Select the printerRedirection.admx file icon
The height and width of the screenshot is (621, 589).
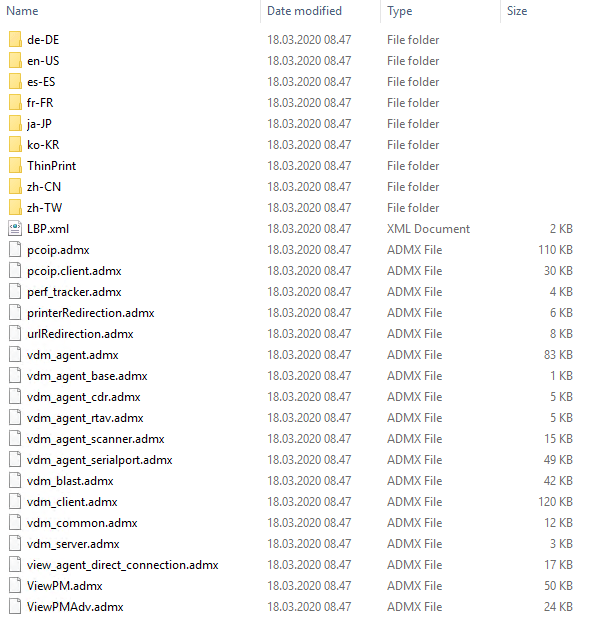click(x=15, y=312)
